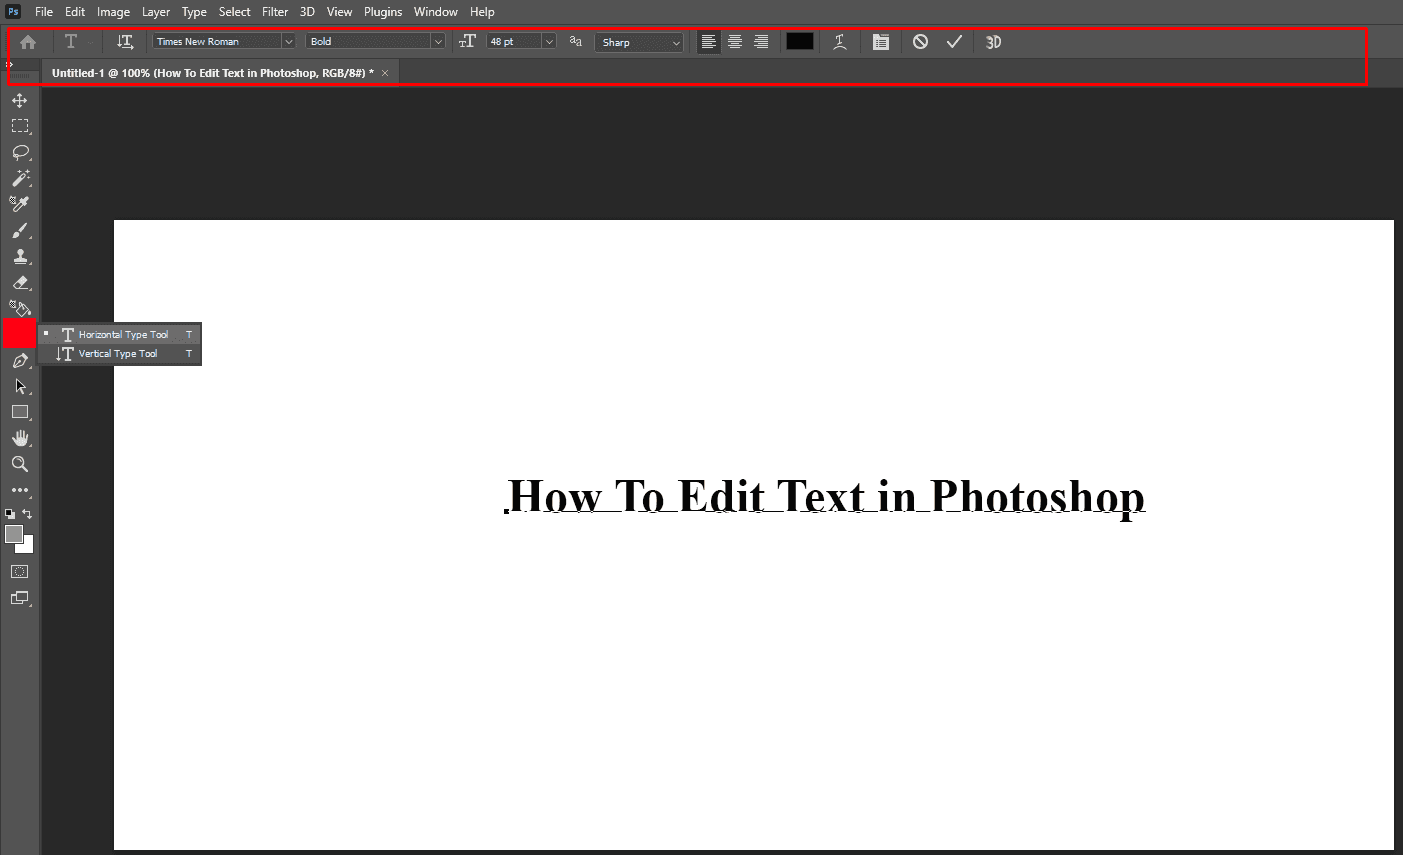The height and width of the screenshot is (855, 1403).
Task: Toggle left align text
Action: point(709,42)
